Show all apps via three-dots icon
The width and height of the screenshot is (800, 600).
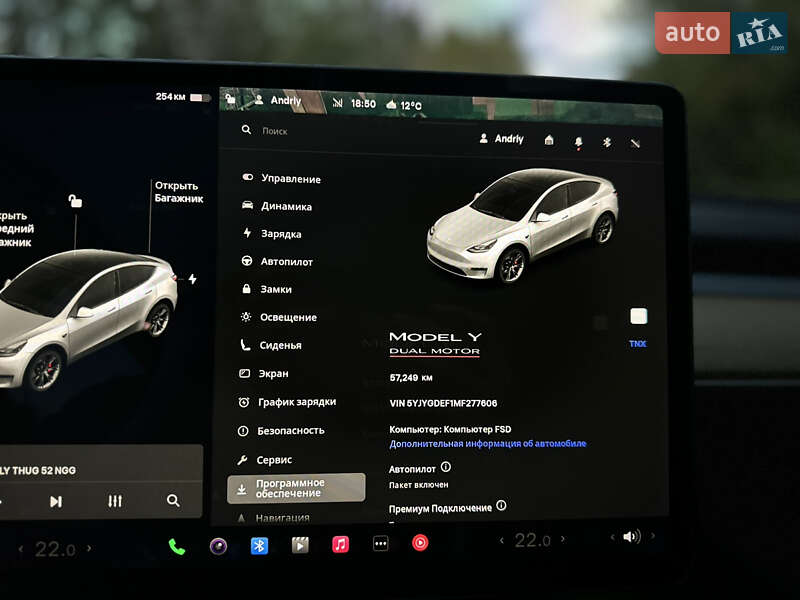380,544
